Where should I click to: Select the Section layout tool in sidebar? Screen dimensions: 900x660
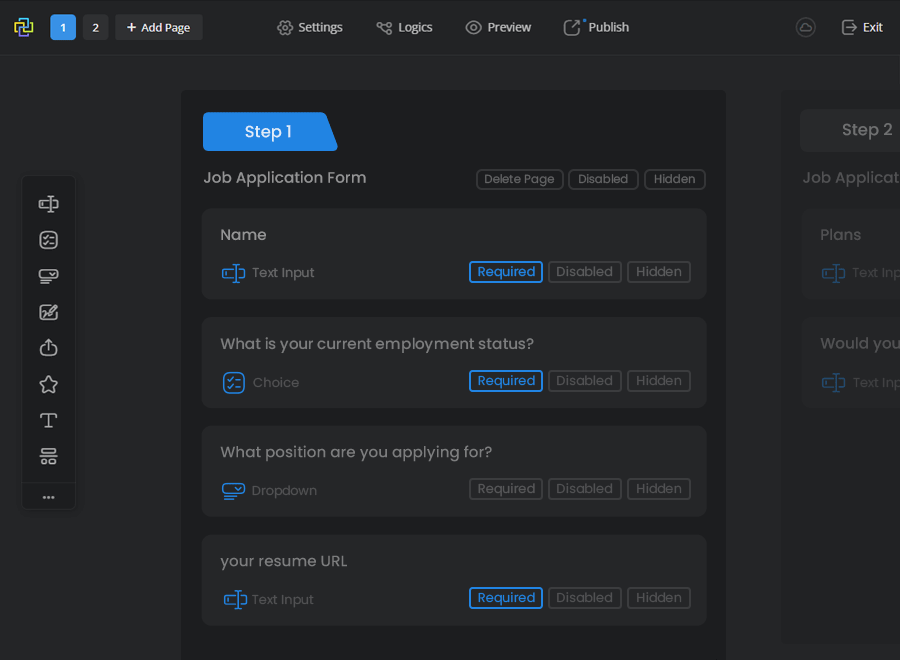(x=48, y=457)
